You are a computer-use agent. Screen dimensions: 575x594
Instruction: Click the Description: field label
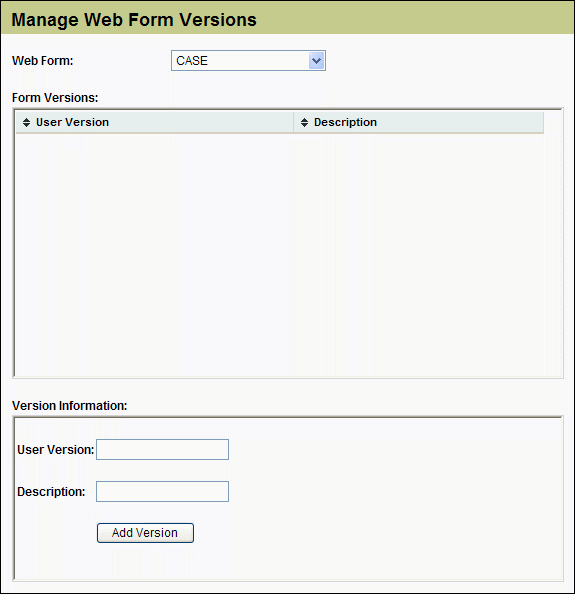click(x=51, y=492)
